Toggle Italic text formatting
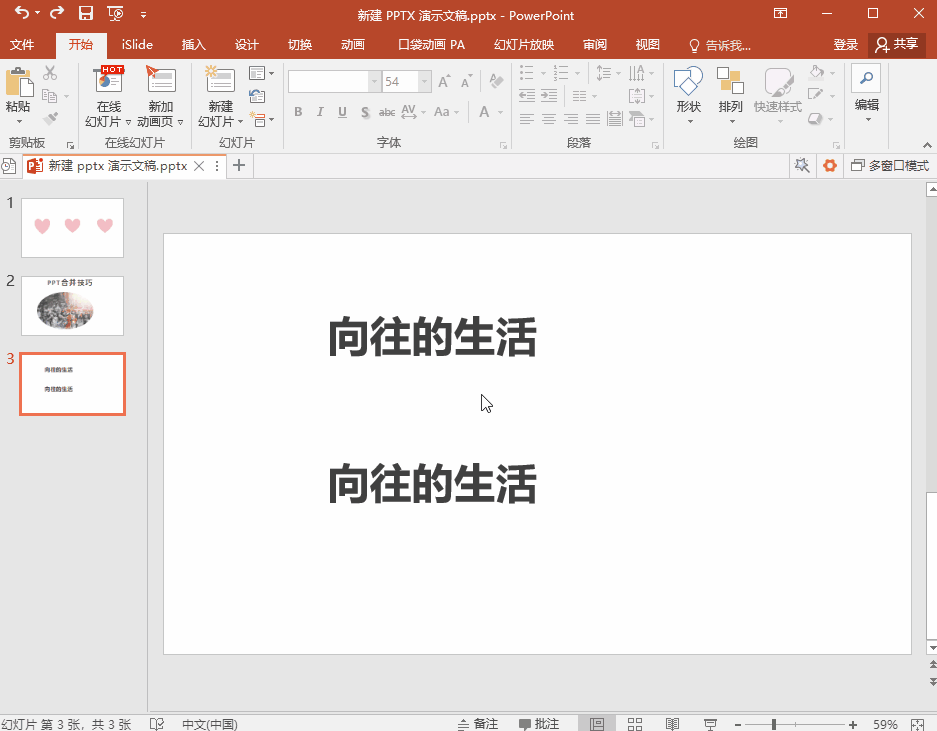 [320, 112]
